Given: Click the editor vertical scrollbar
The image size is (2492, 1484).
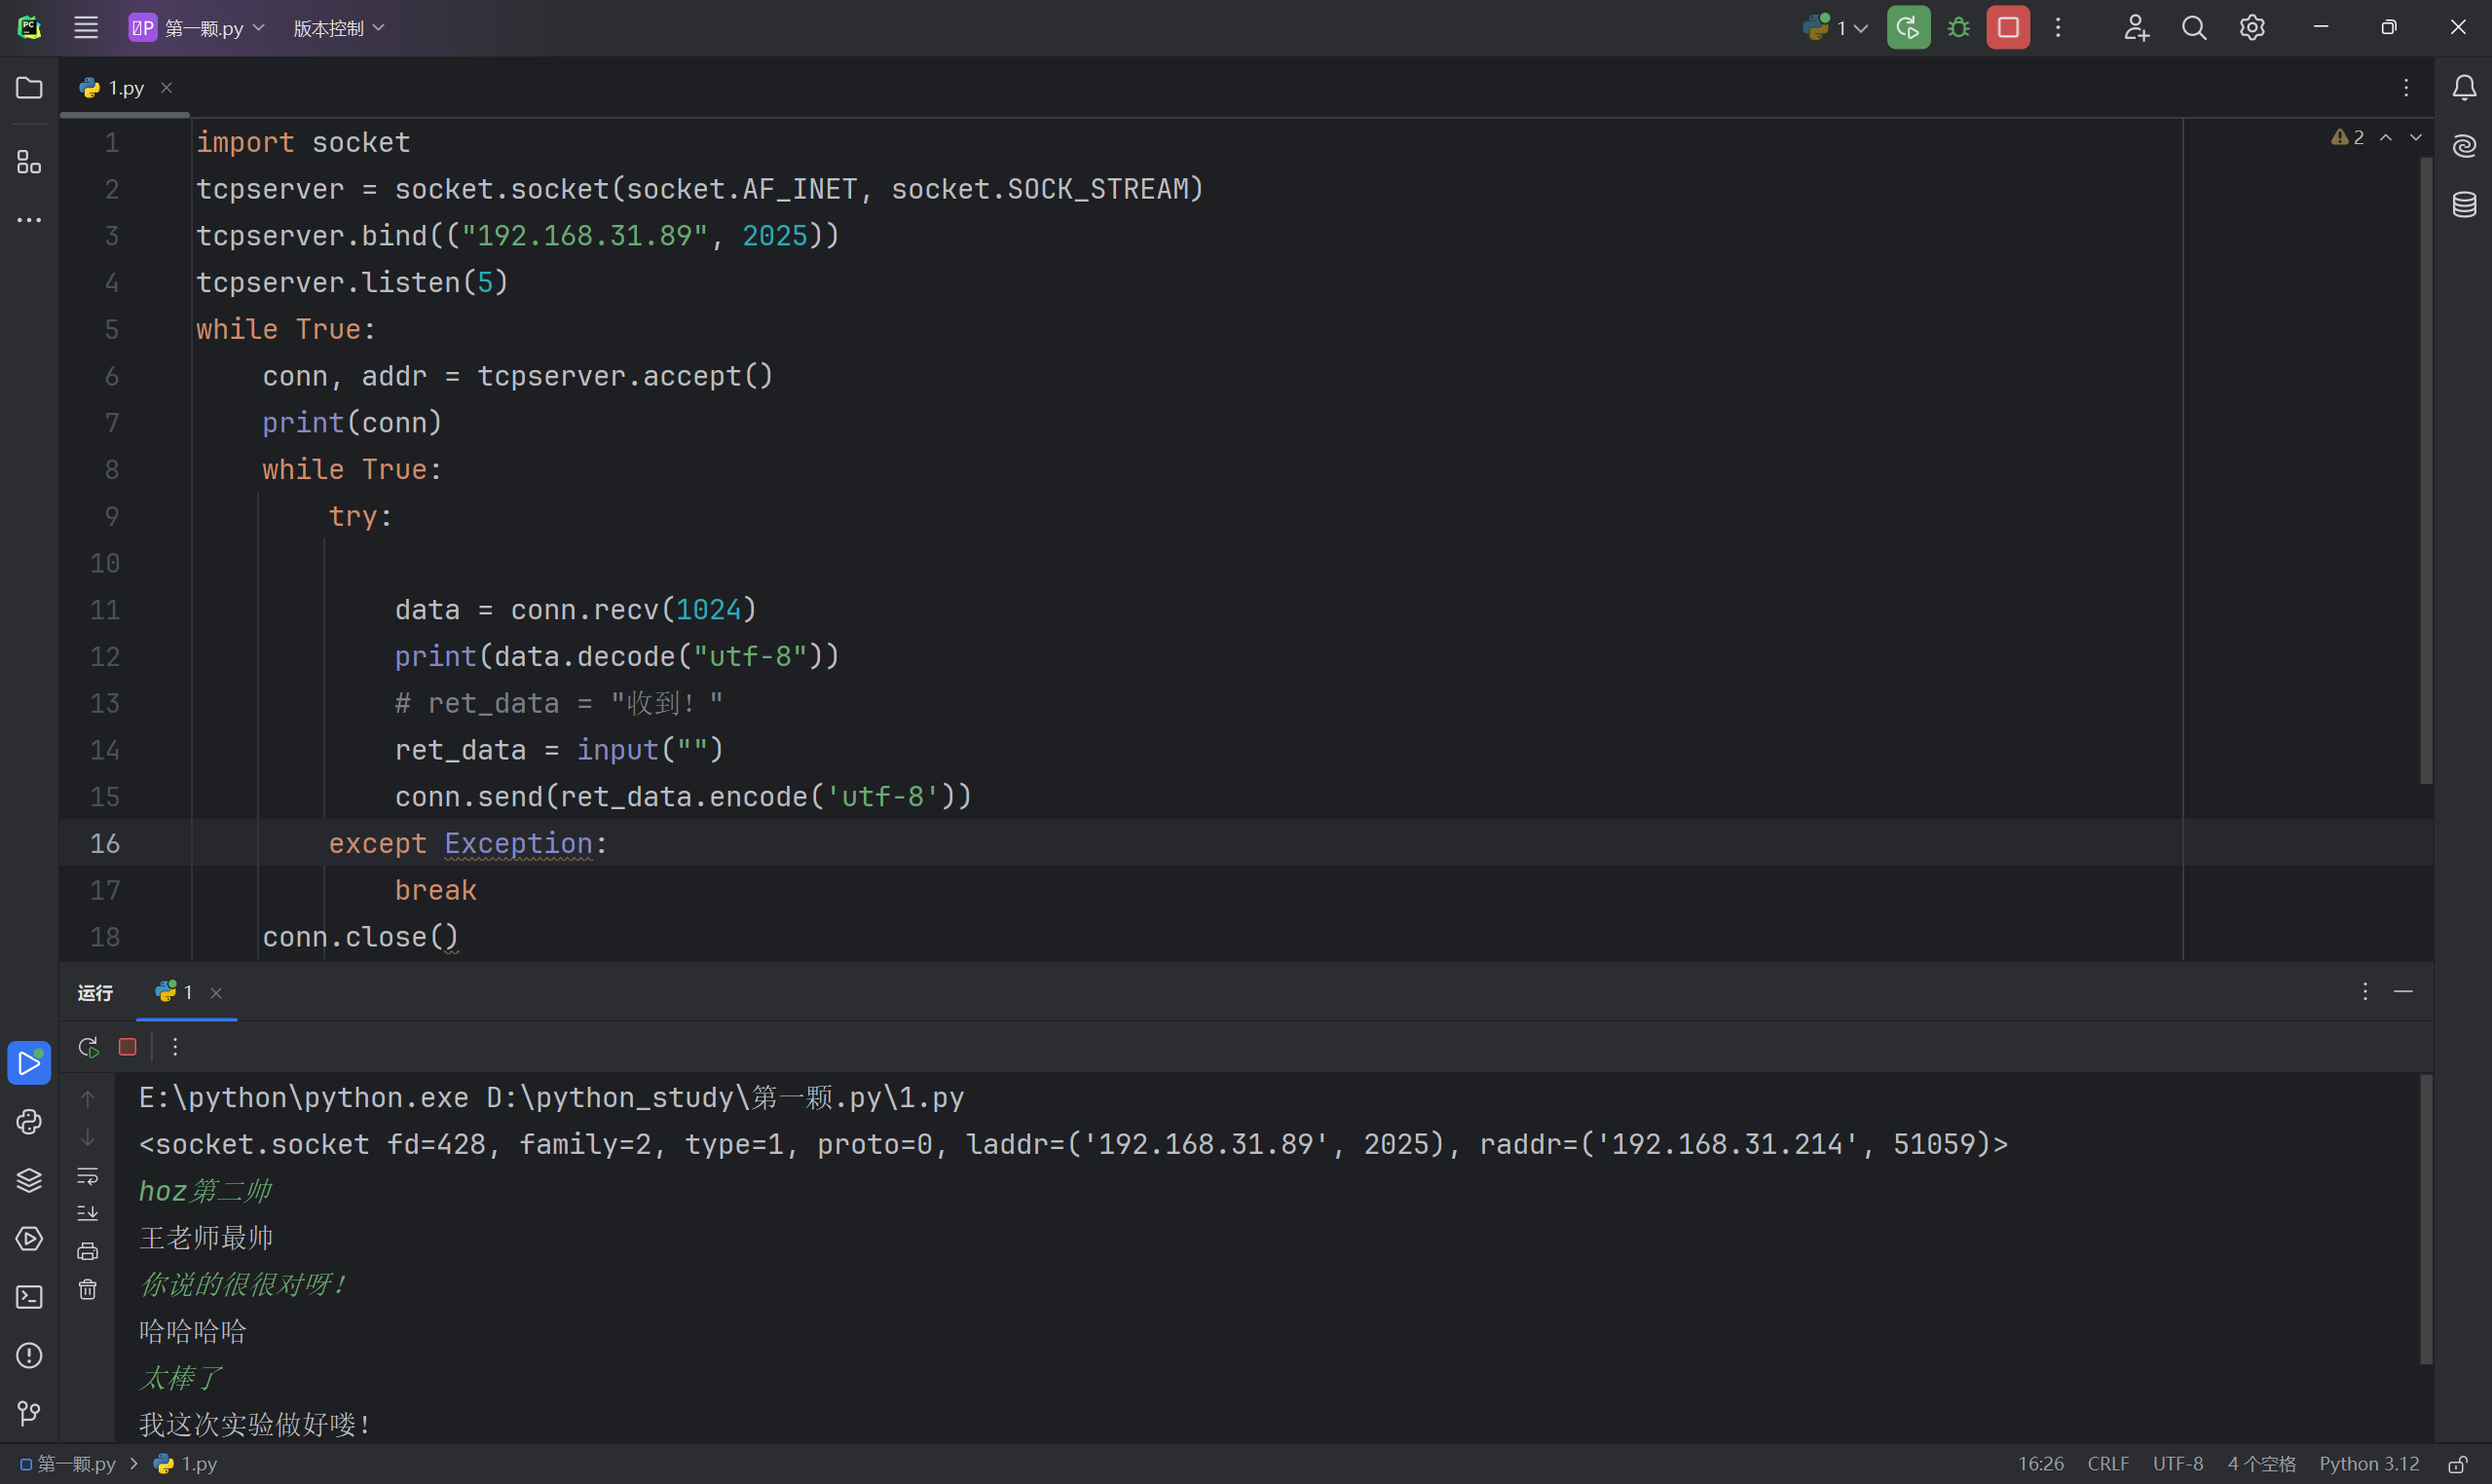Looking at the screenshot, I should [2425, 470].
